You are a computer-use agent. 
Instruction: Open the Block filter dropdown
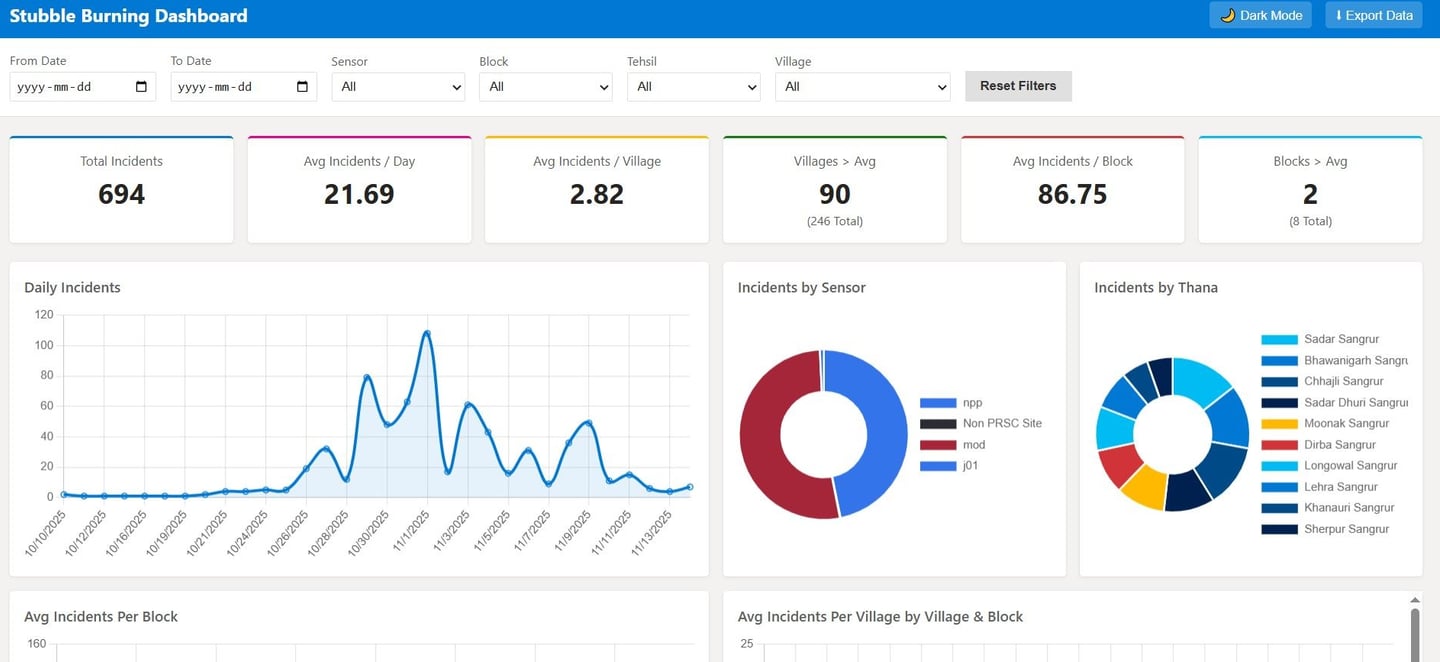tap(546, 87)
